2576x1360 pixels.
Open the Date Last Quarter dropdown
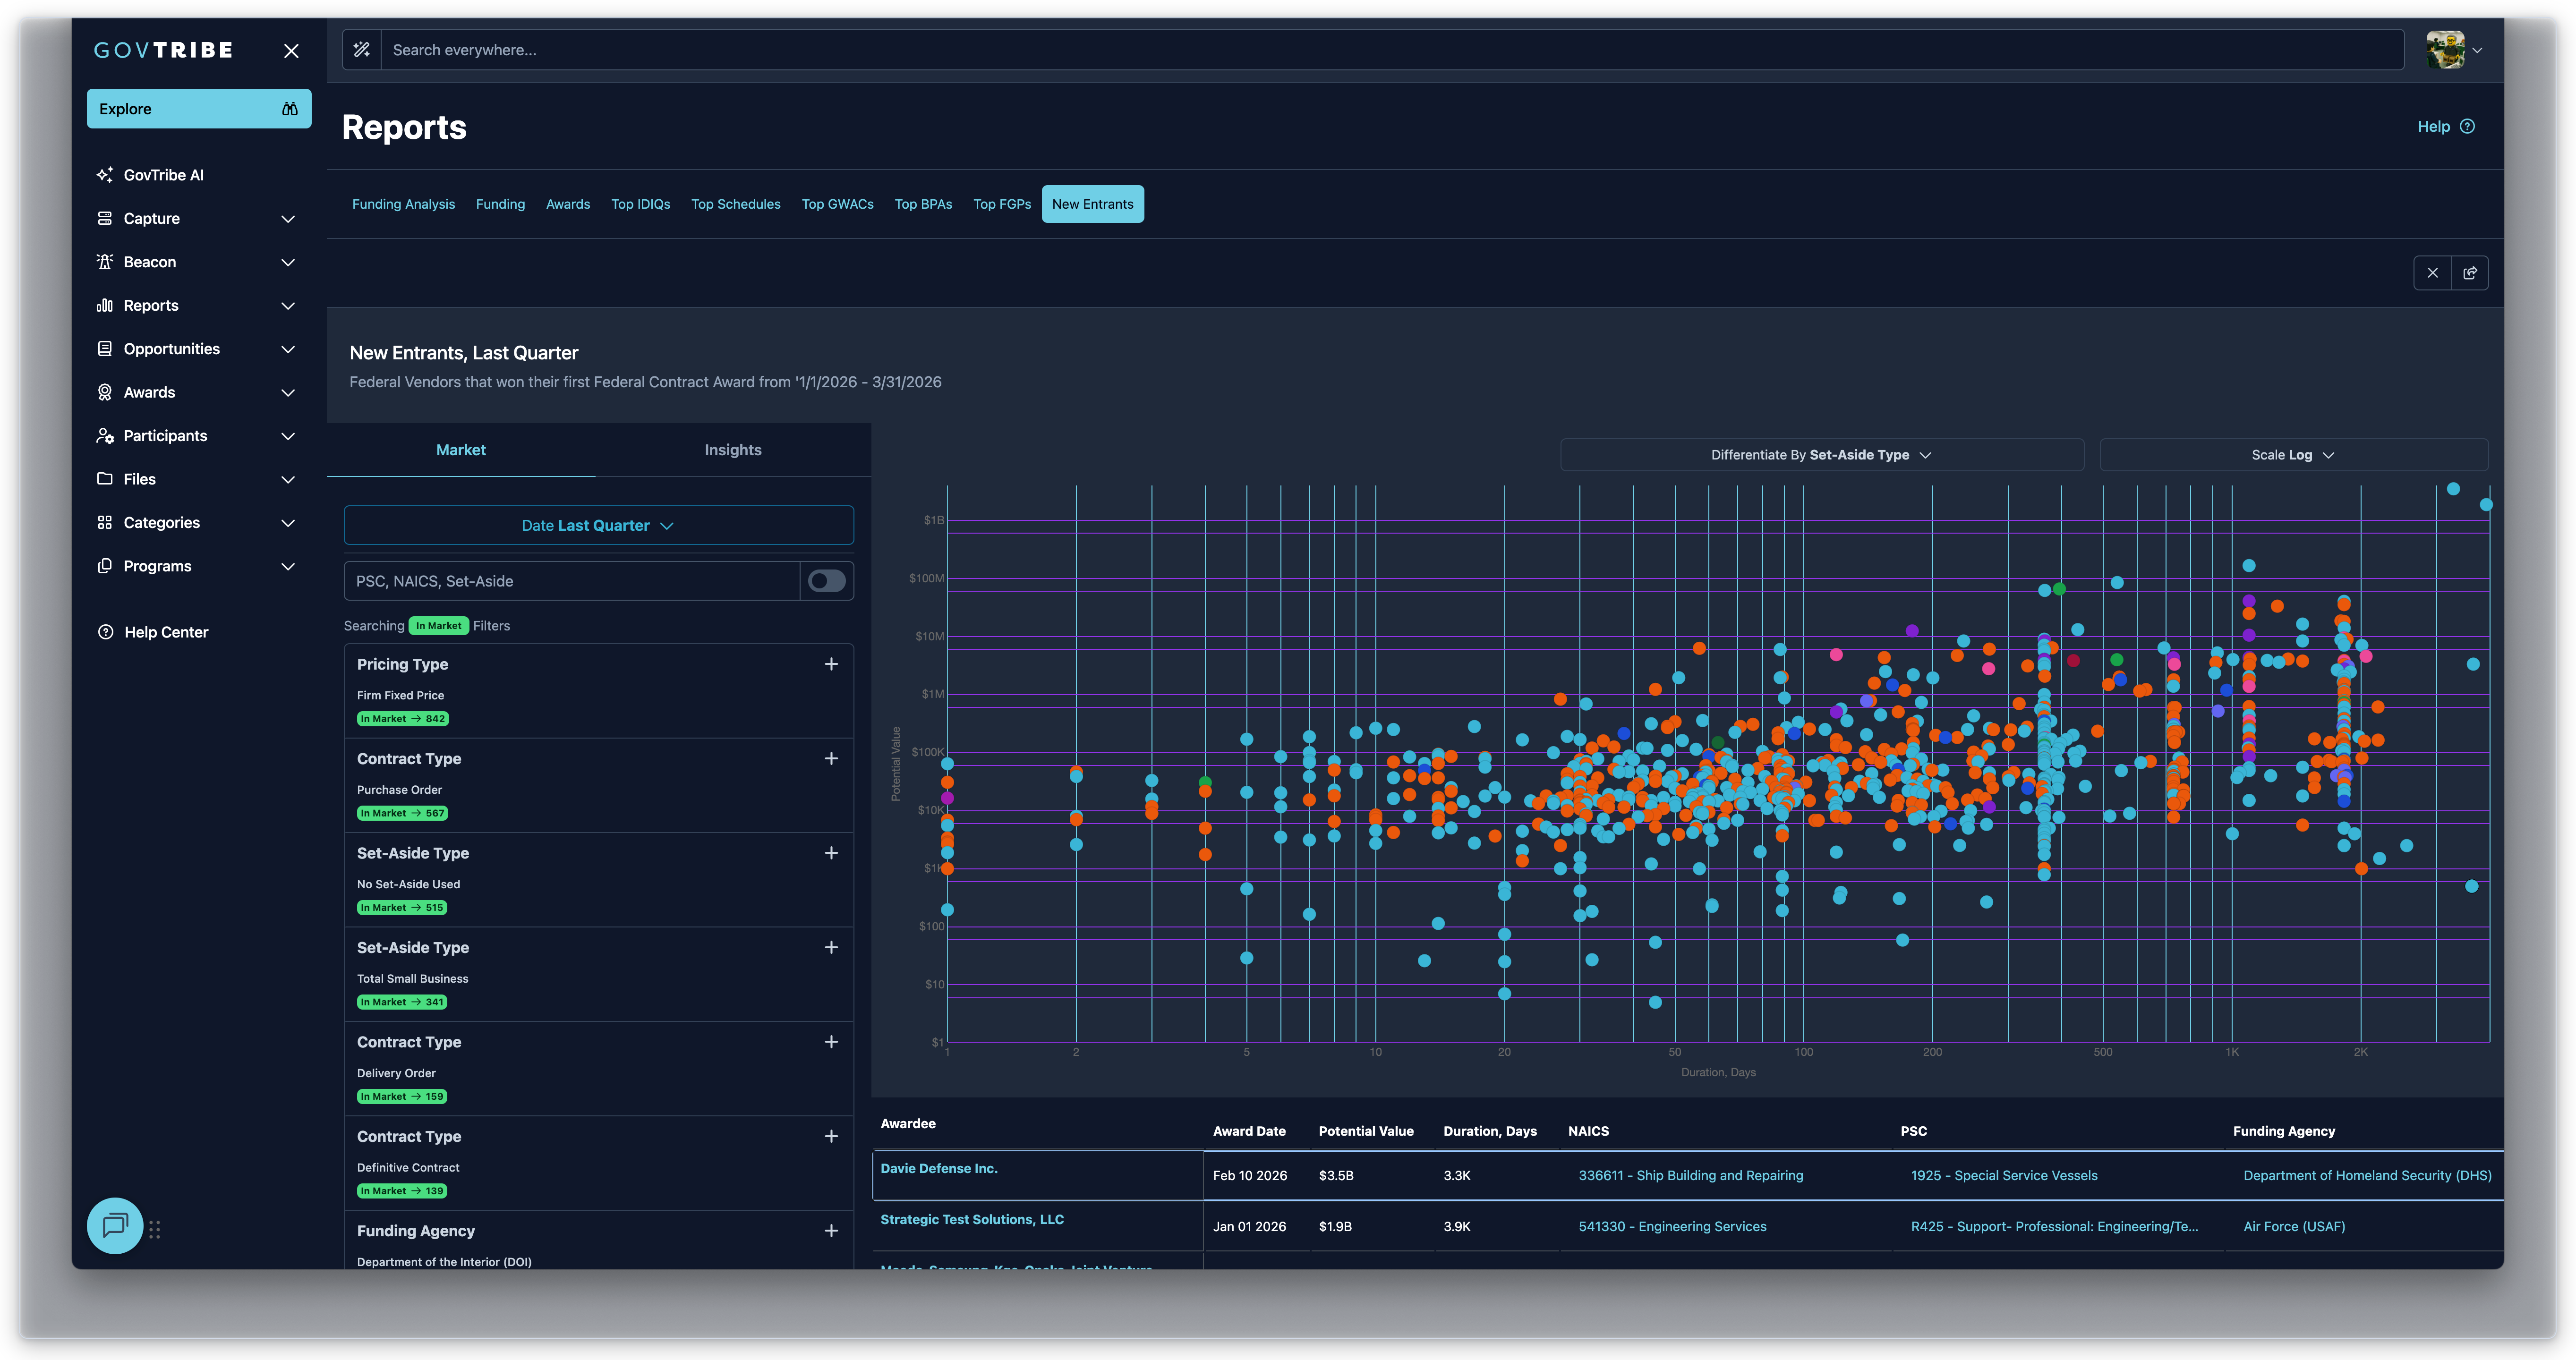click(598, 526)
